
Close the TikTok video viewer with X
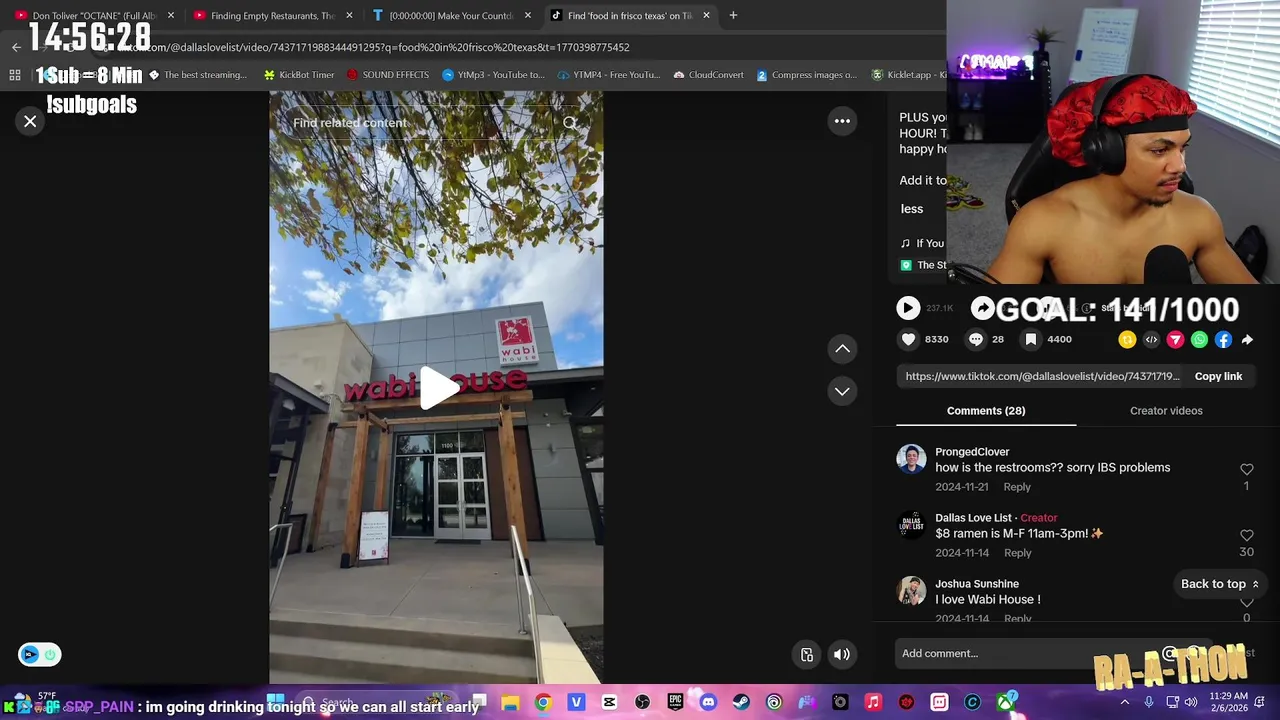click(30, 121)
